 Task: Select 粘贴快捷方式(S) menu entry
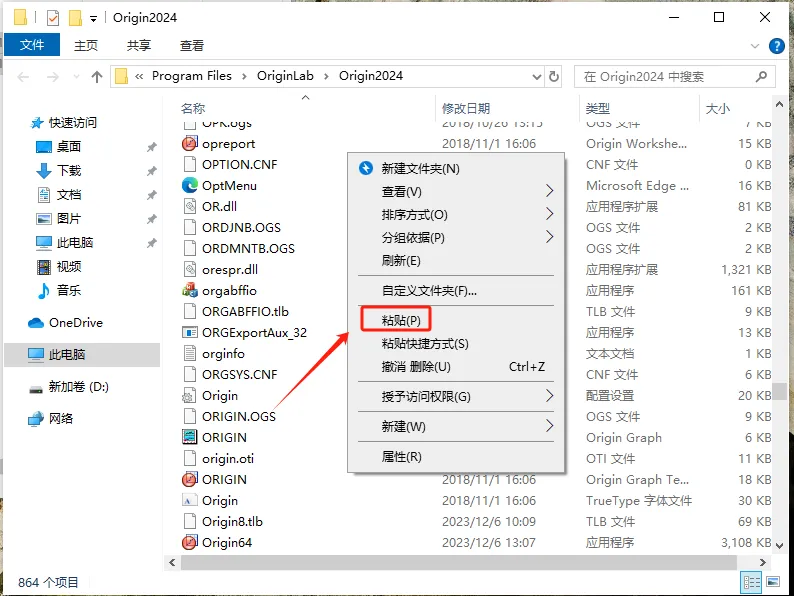pos(456,344)
